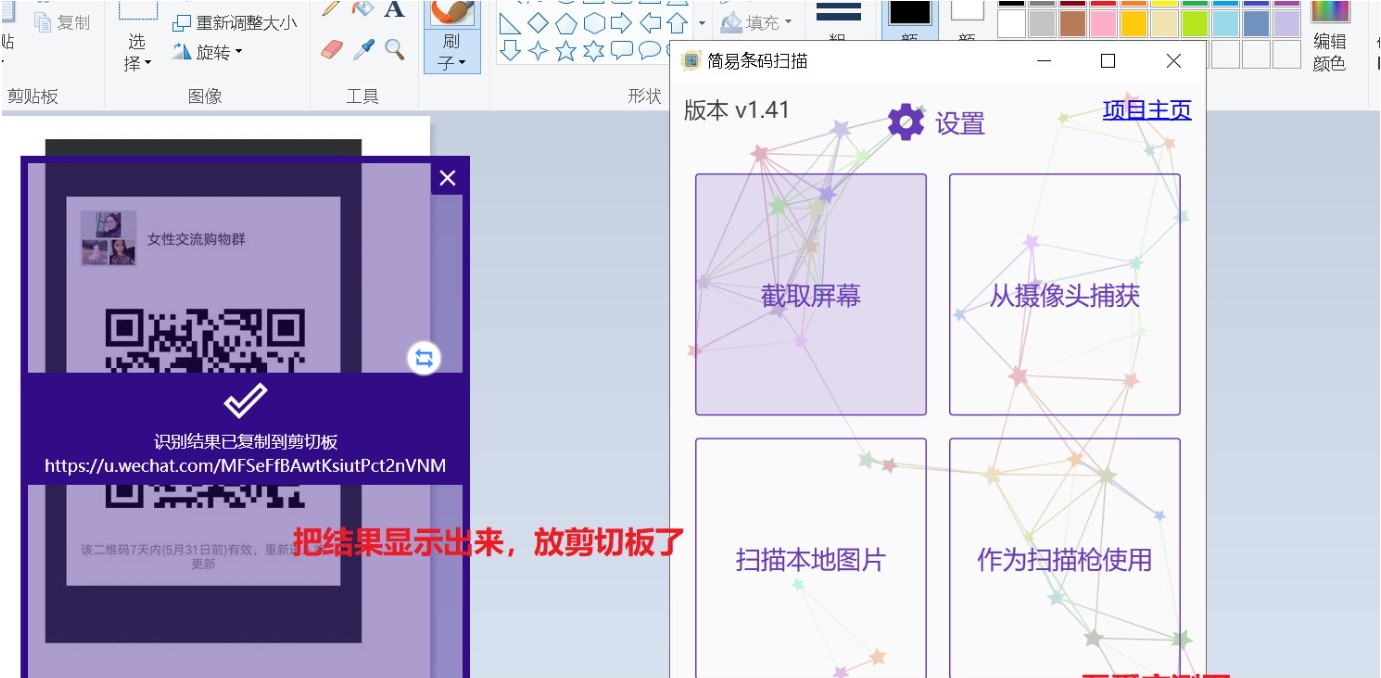Image resolution: width=1381 pixels, height=678 pixels.
Task: Click the 作为扫描枪使用 scanner gun button
Action: point(1065,558)
